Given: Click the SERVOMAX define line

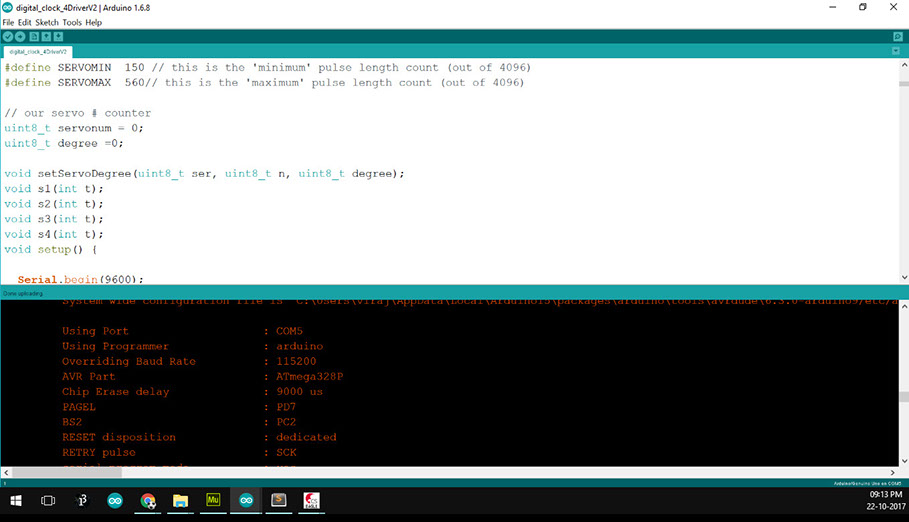Looking at the screenshot, I should 264,82.
